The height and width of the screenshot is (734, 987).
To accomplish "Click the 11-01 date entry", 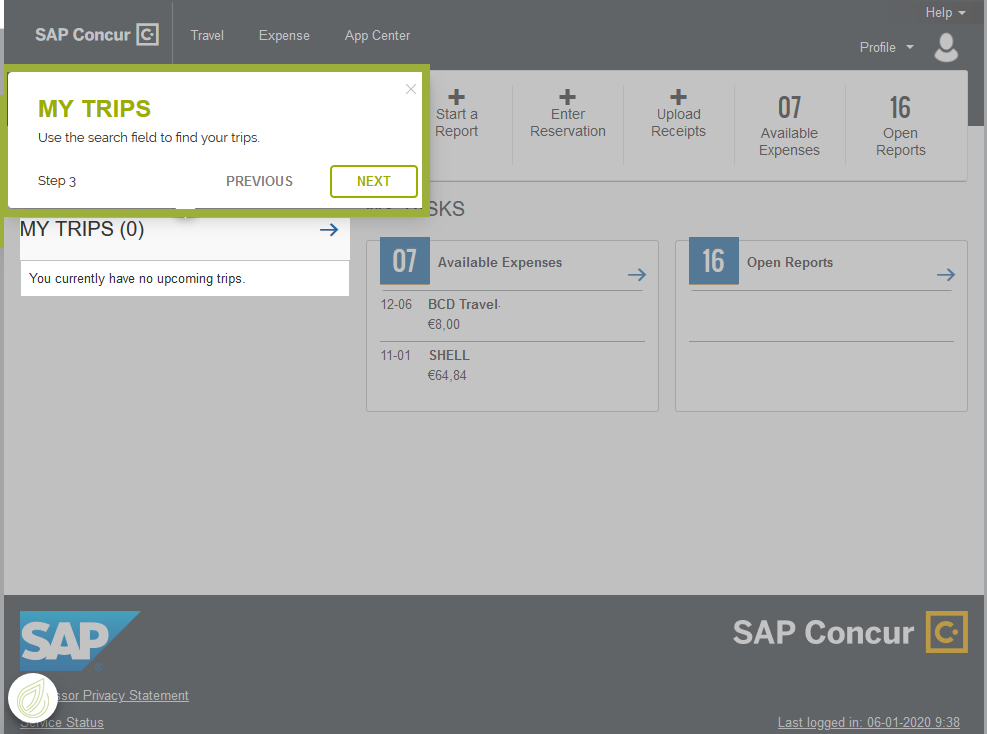I will (395, 356).
